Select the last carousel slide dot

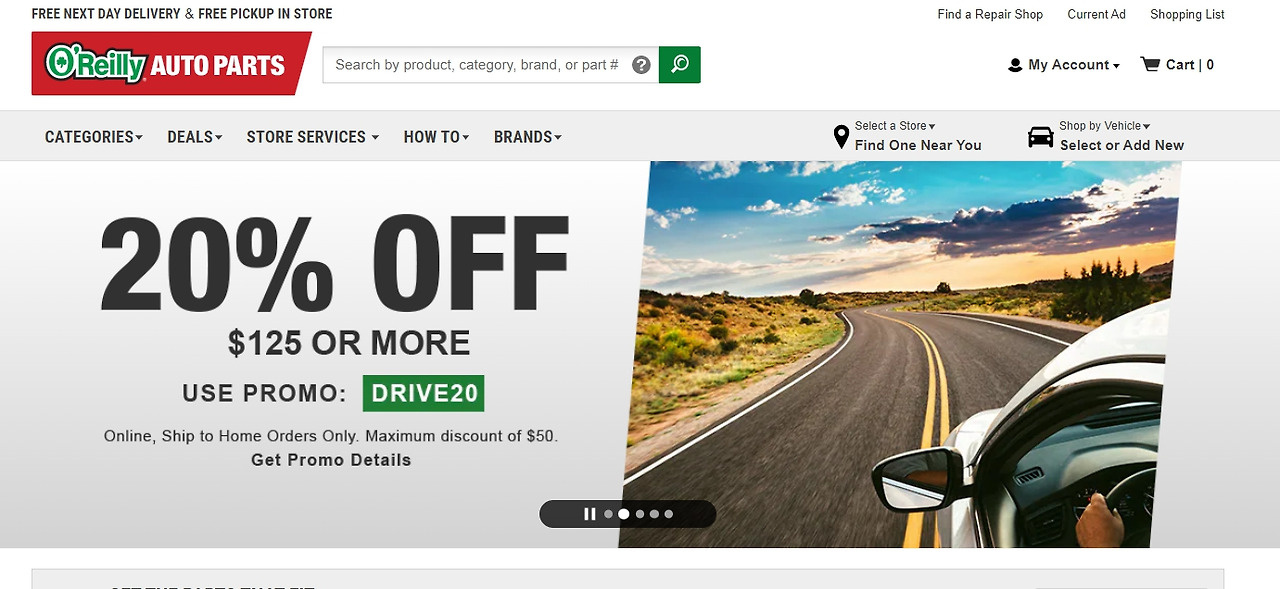pos(669,514)
